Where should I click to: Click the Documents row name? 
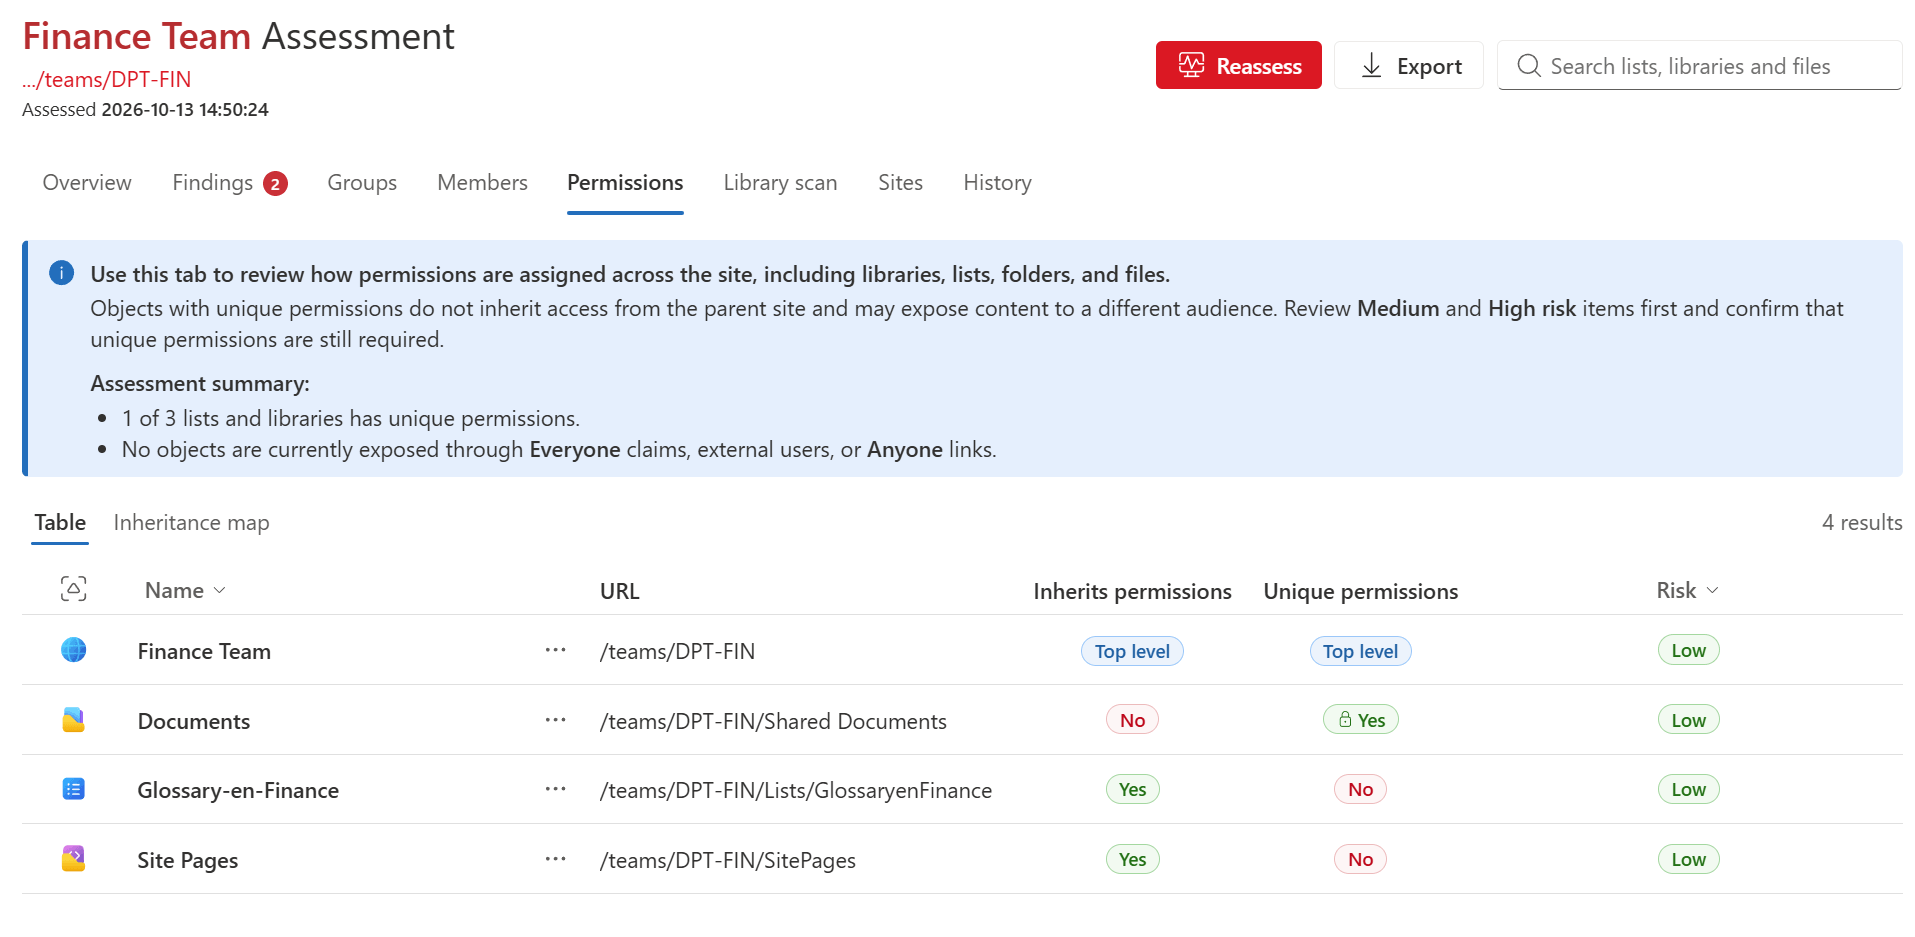pos(194,722)
